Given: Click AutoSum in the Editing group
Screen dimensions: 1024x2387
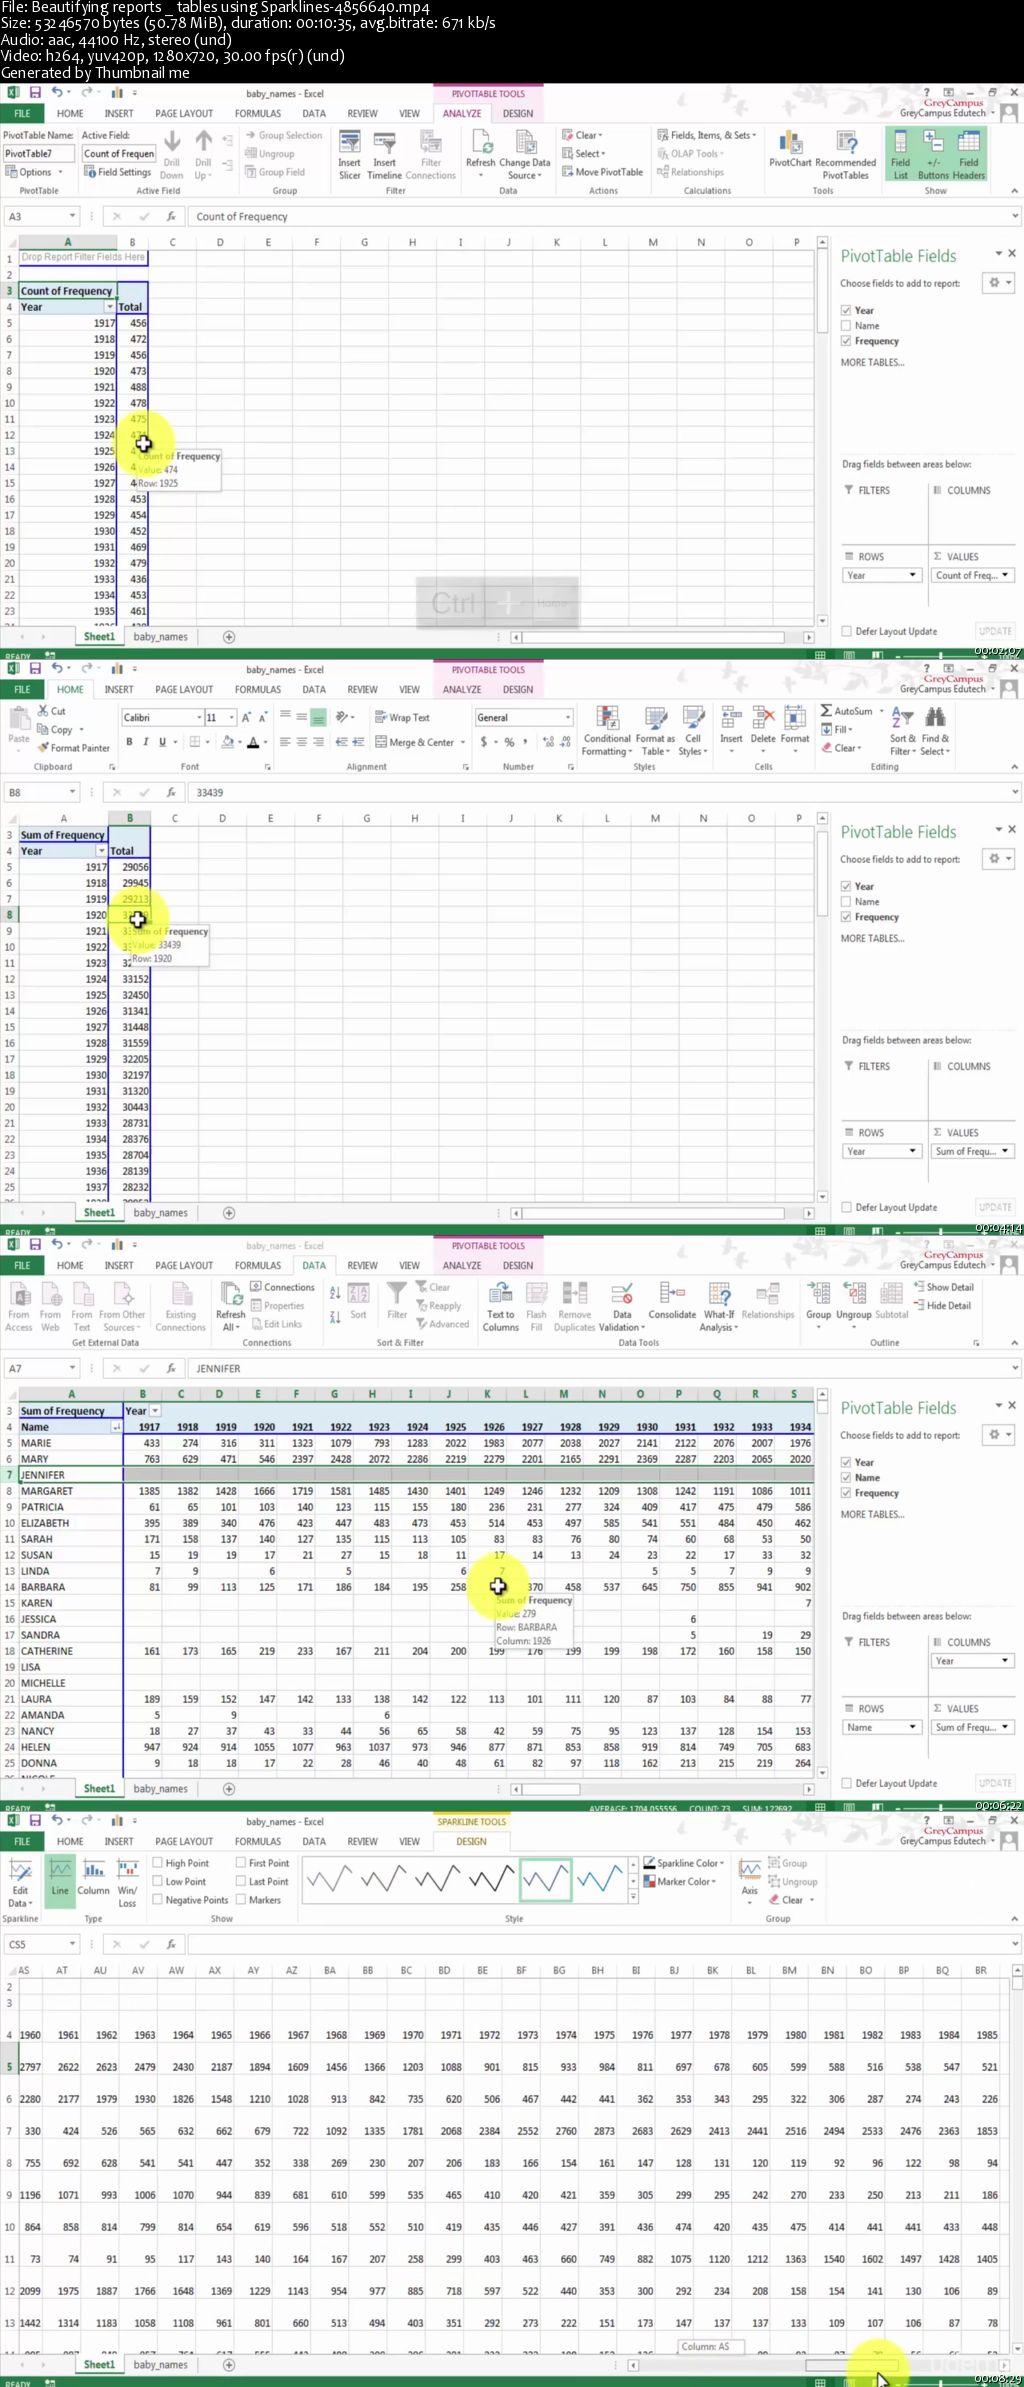Looking at the screenshot, I should (x=846, y=711).
